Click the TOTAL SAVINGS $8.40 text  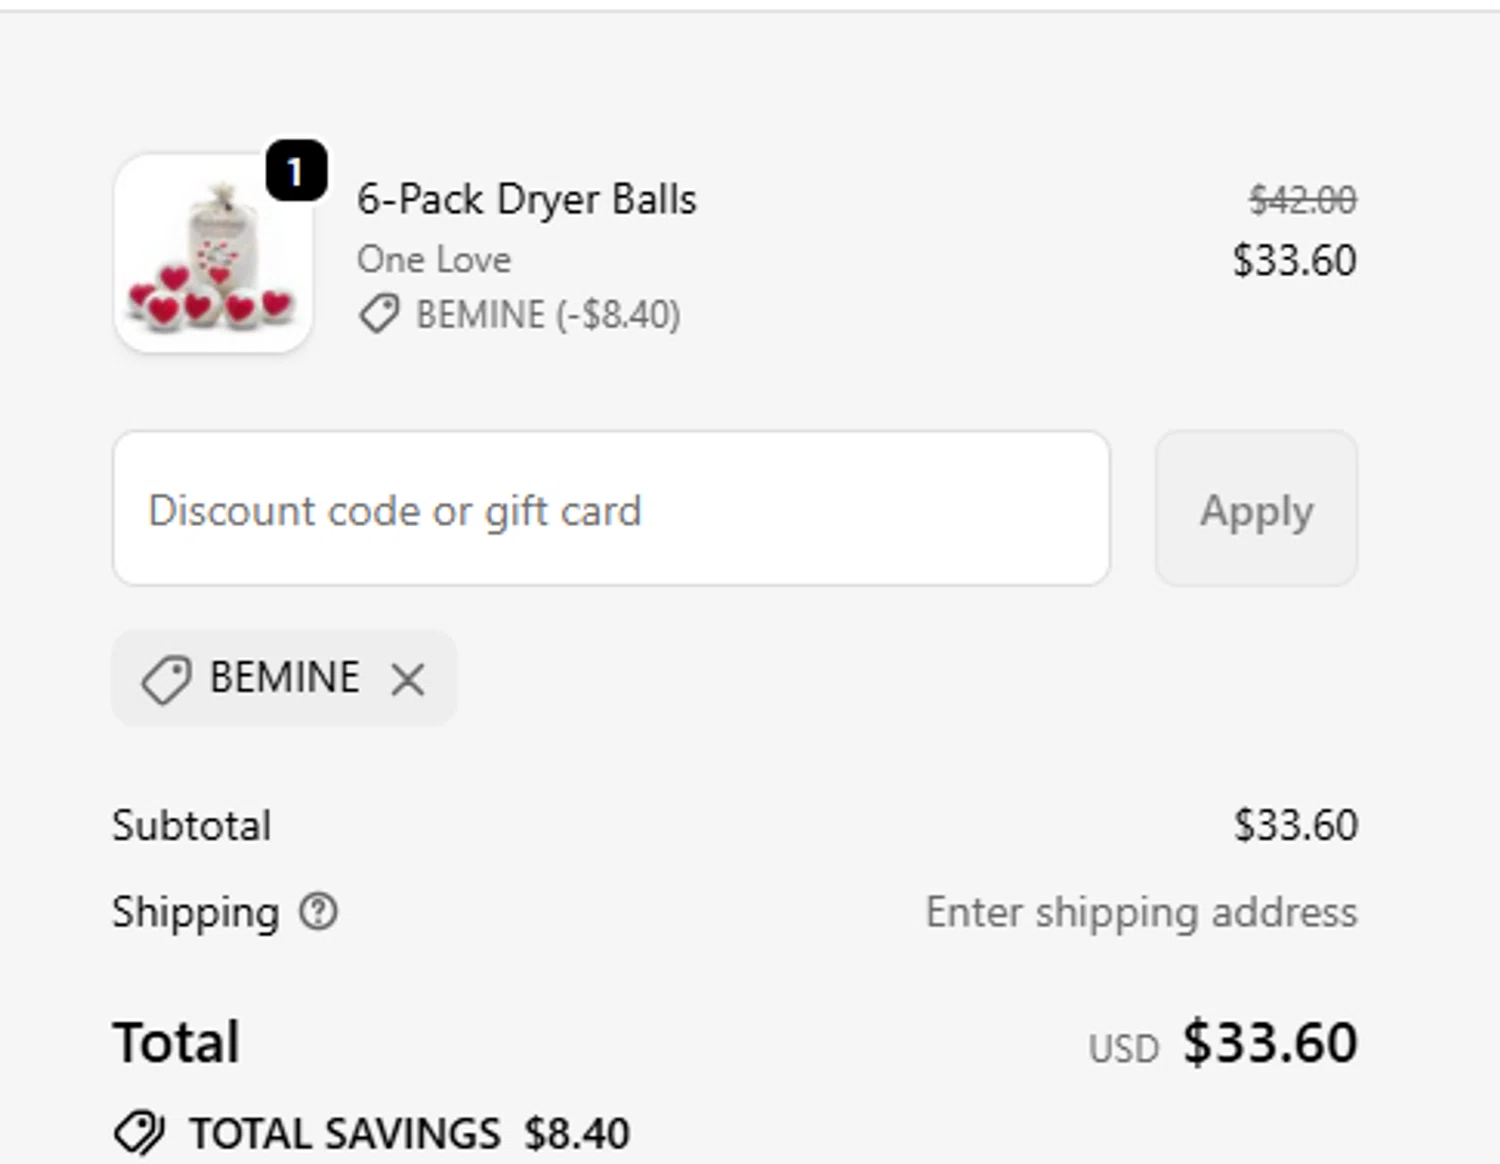pyautogui.click(x=410, y=1134)
